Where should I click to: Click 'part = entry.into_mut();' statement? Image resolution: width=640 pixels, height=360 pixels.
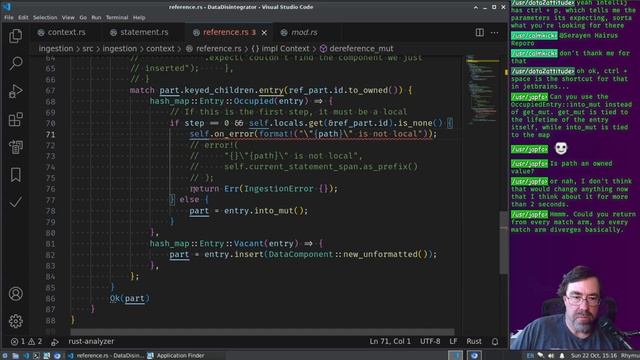[x=249, y=211]
